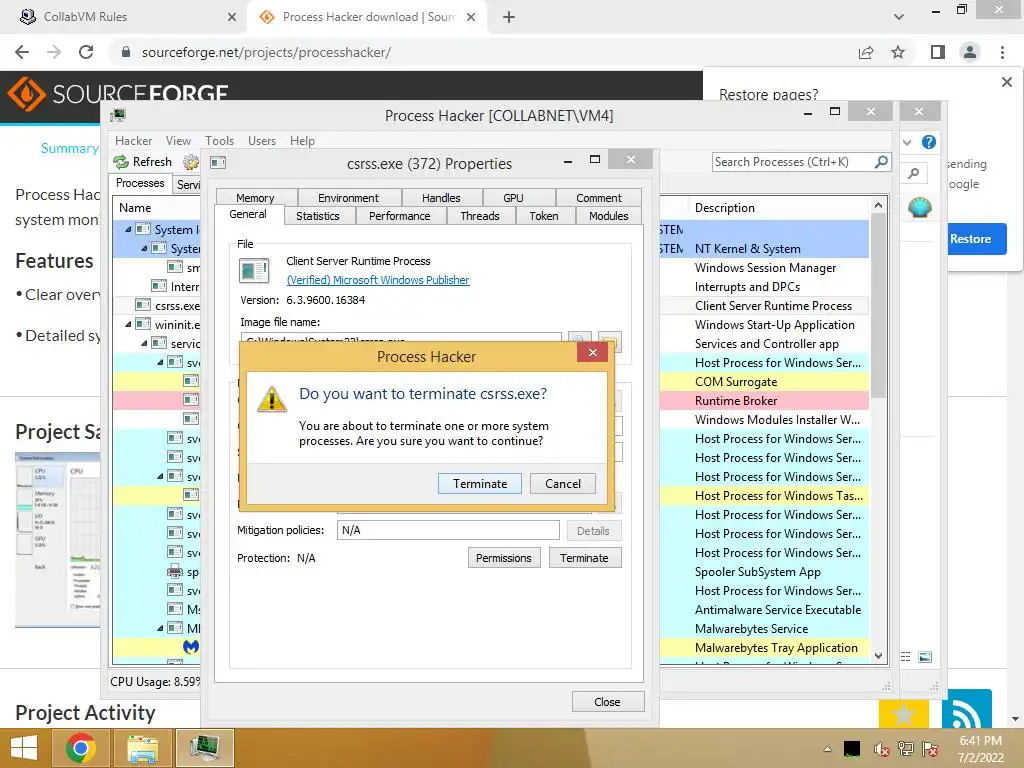Collapse the System Idle Process tree node
The height and width of the screenshot is (768, 1024).
(128, 229)
